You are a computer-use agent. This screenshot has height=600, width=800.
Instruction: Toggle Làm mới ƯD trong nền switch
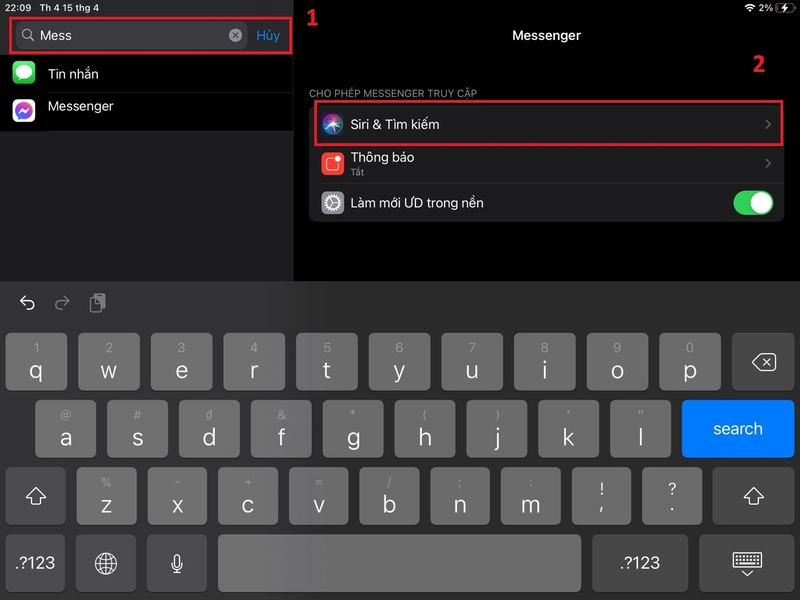point(753,203)
